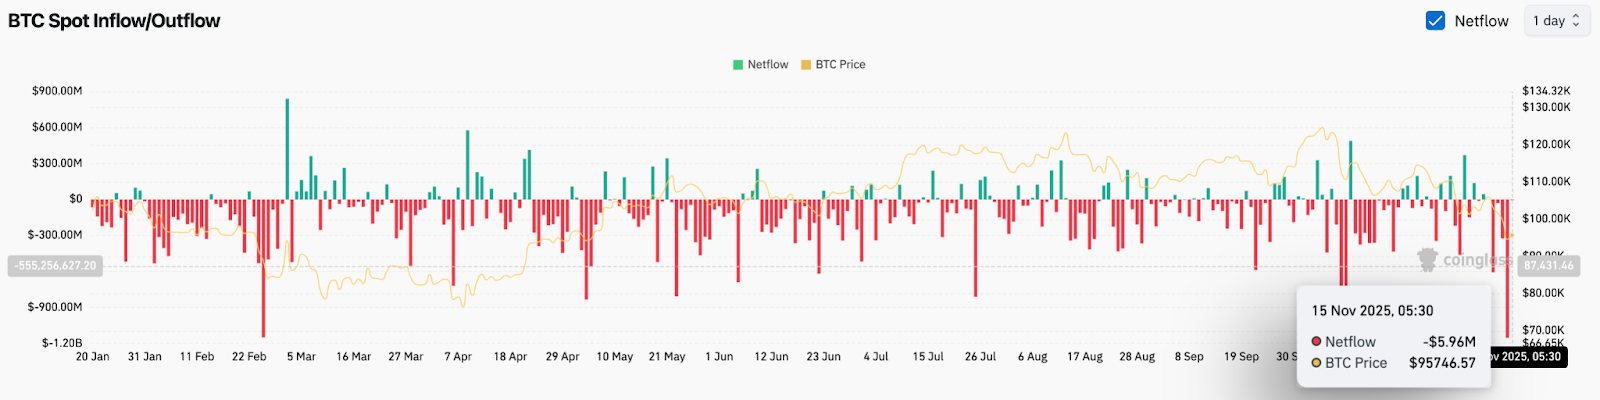Click the BTC Spot Inflow/Outflow title
1600x400 pixels.
(x=114, y=21)
